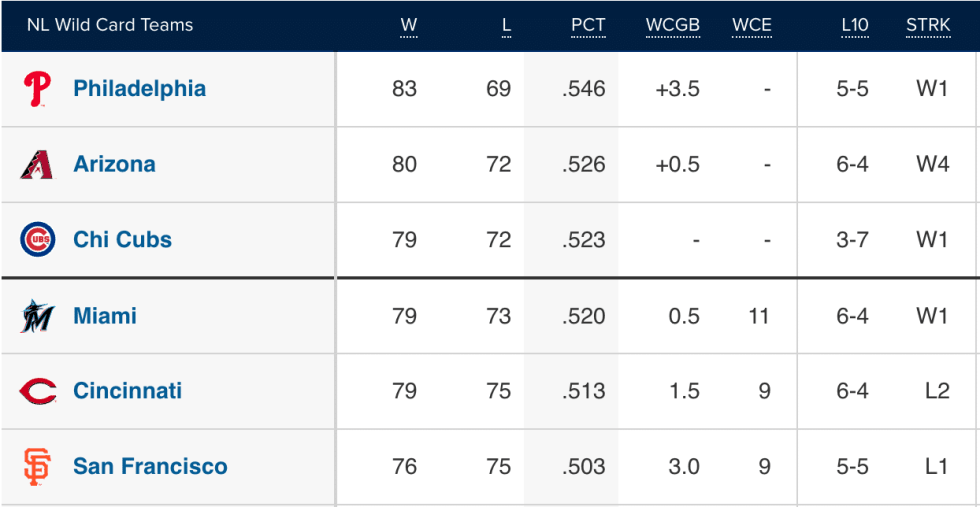The width and height of the screenshot is (980, 507).
Task: Click the San Francisco Giants logo
Action: (x=37, y=467)
